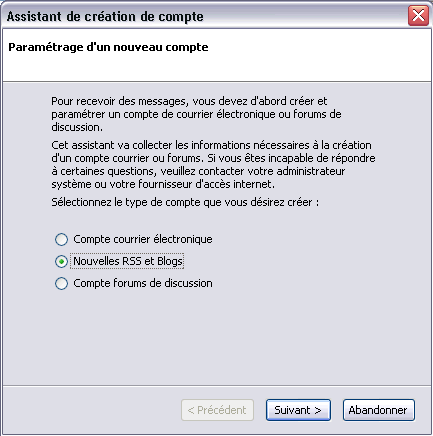The width and height of the screenshot is (433, 436).
Task: Click empty gray area below the account options
Action: coord(217,337)
